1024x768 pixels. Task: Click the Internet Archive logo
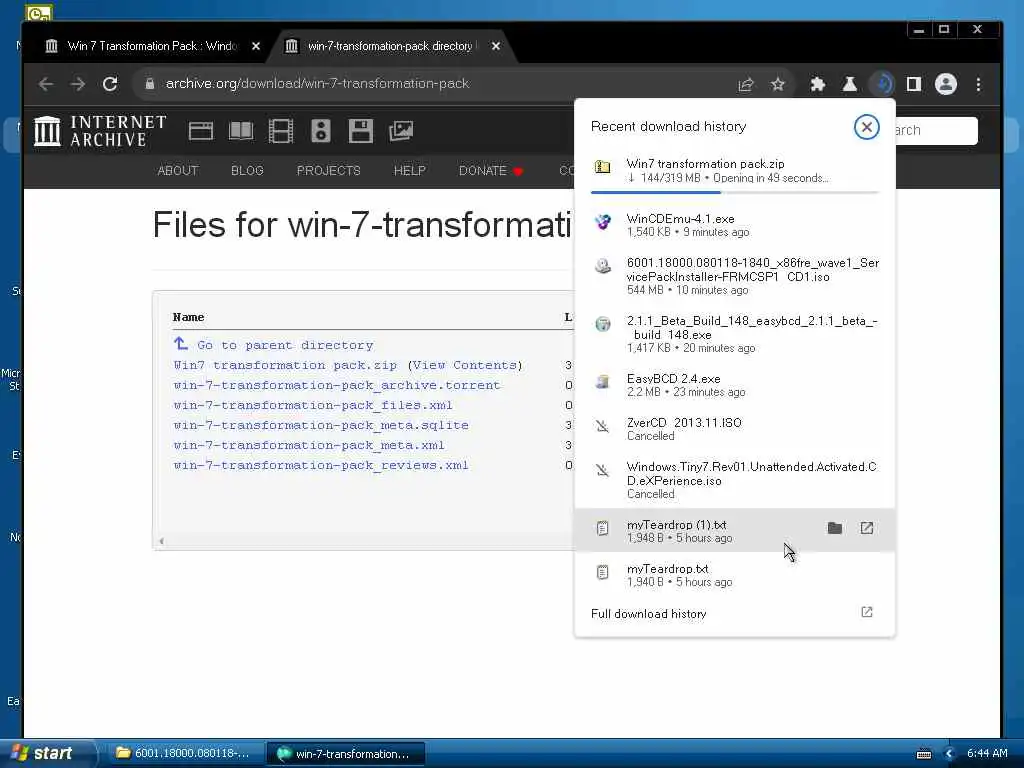click(100, 131)
